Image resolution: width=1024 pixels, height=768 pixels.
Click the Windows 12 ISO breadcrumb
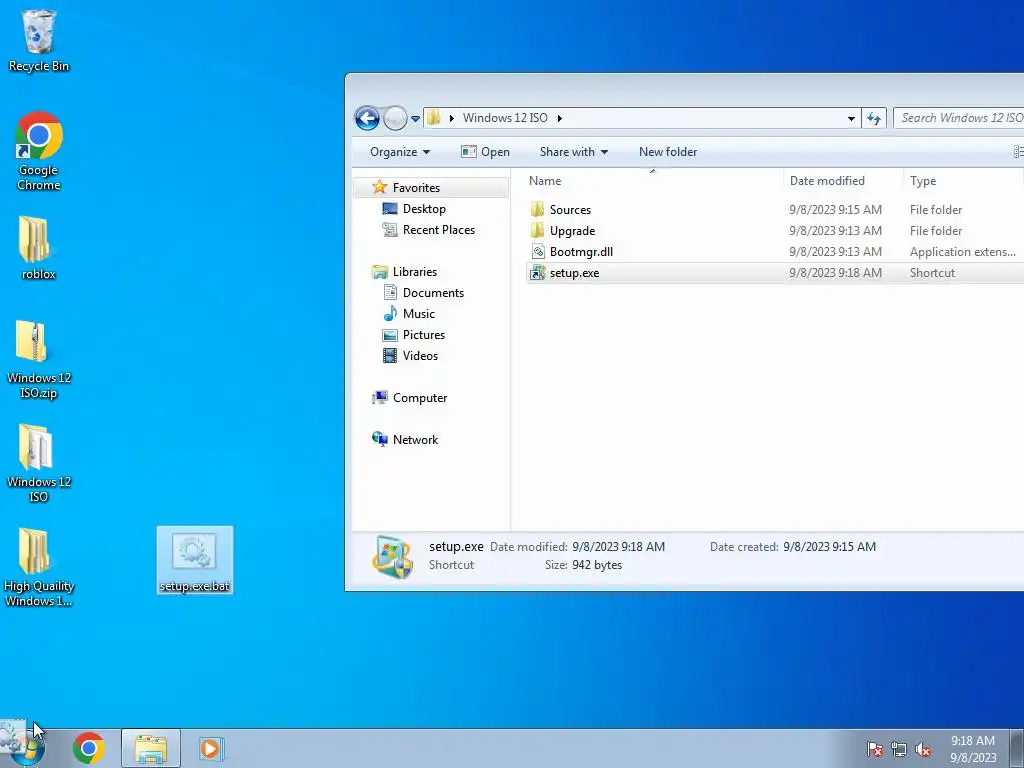(x=505, y=118)
